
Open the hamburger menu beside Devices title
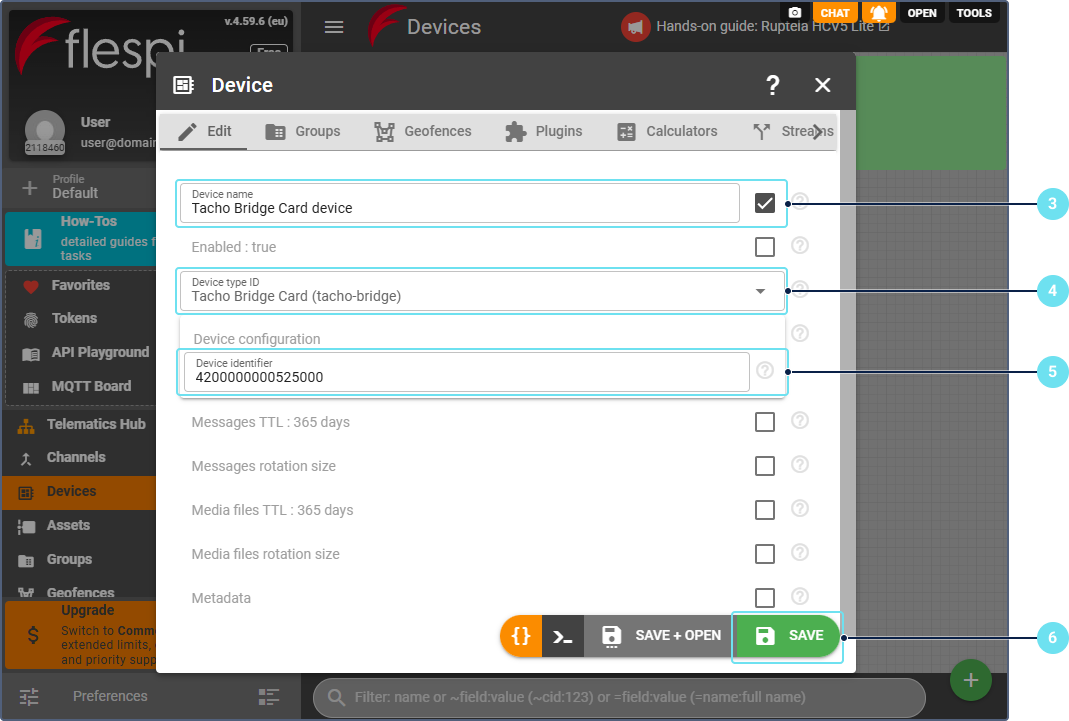(334, 27)
